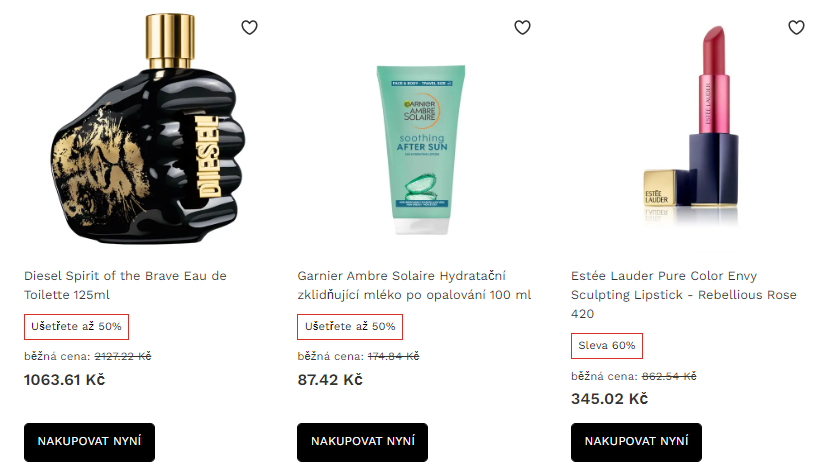Open Garnier Ambre Solaire Hydratační product title
This screenshot has width=817, height=466.
[414, 285]
